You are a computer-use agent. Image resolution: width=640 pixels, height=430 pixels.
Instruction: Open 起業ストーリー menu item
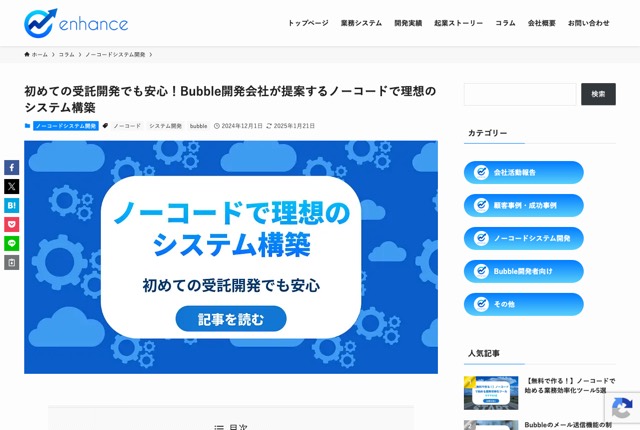click(458, 23)
